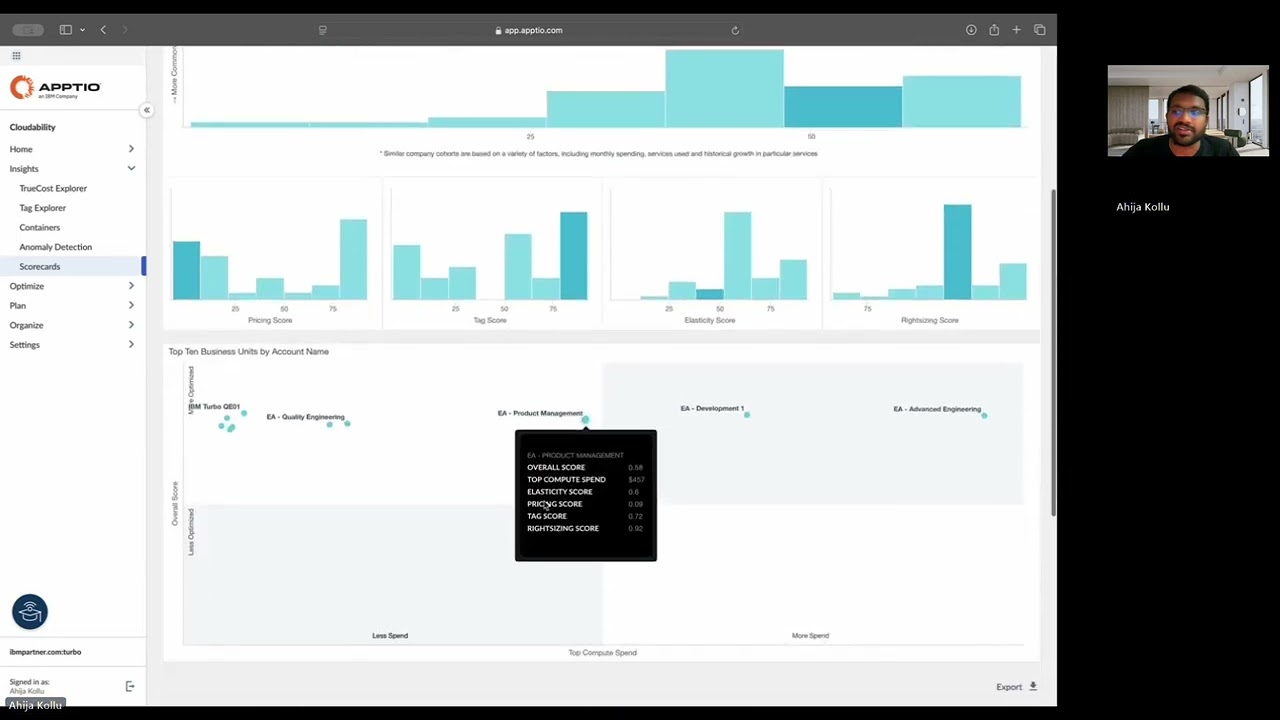1280x720 pixels.
Task: Click the Top Compute Spend axis label
Action: pyautogui.click(x=602, y=653)
